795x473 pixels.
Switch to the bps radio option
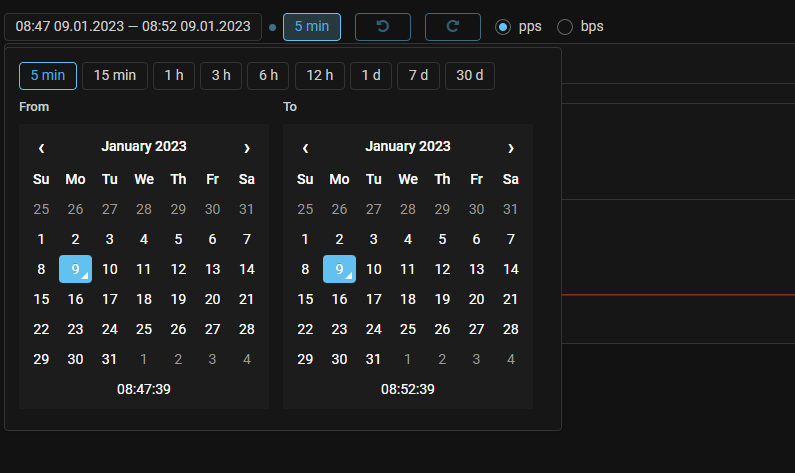pyautogui.click(x=565, y=27)
